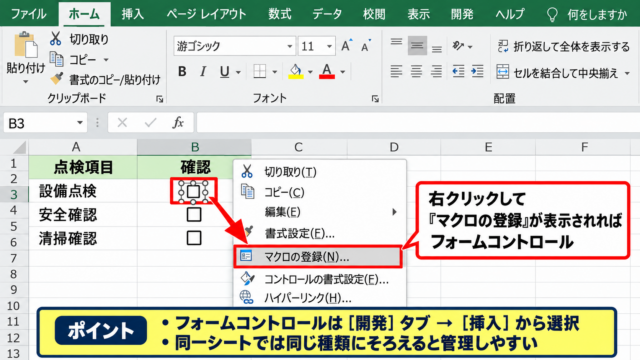640x360 pixels.
Task: Select the 設備点検 checkbox in row 3
Action: [193, 191]
